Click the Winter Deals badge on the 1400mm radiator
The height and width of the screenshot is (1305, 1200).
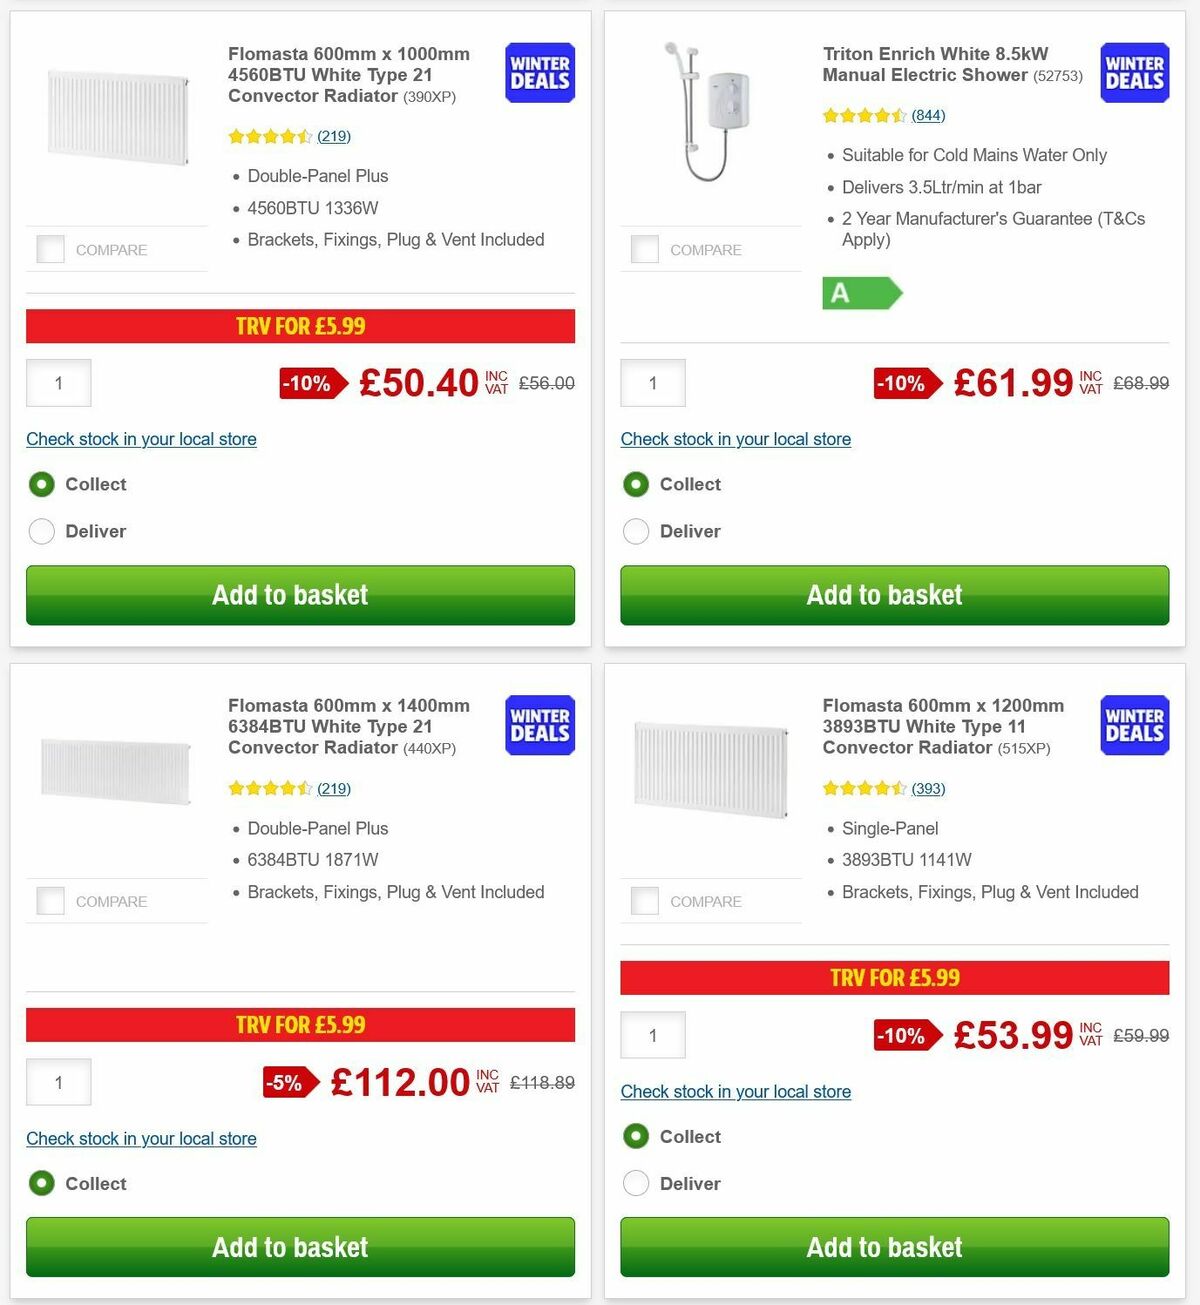point(539,725)
